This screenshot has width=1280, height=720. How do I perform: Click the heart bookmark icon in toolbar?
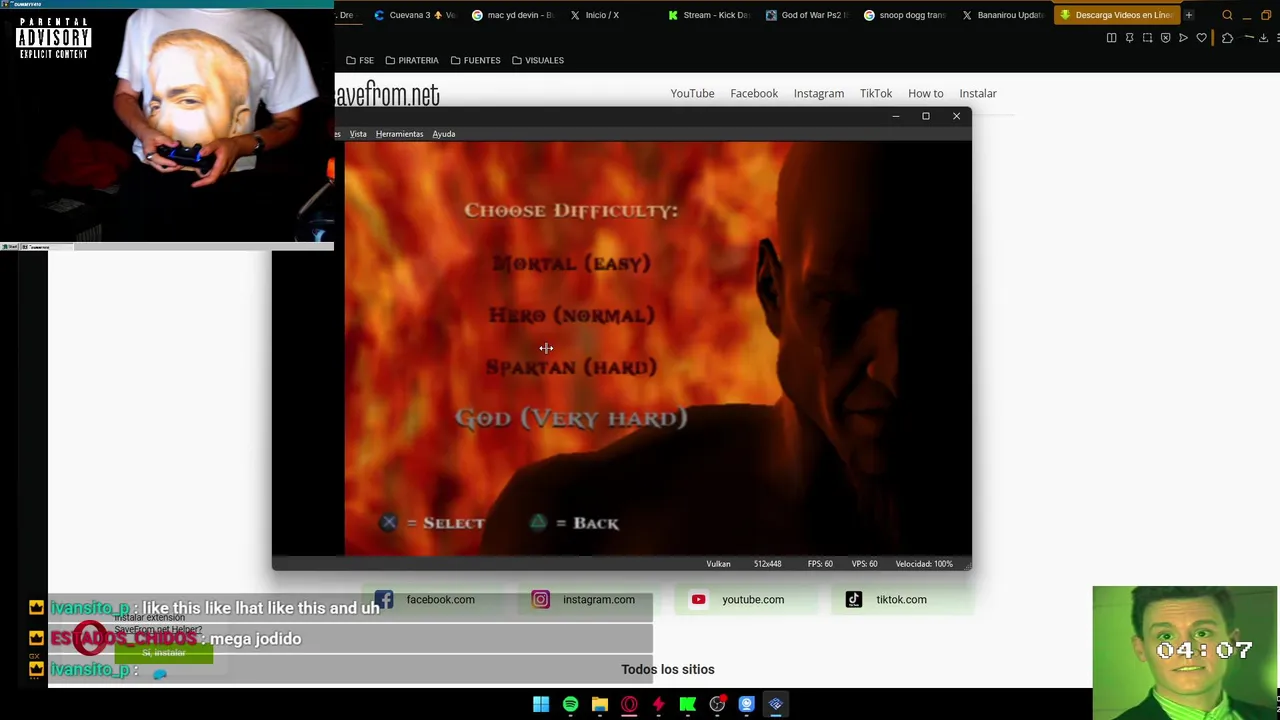click(1202, 38)
